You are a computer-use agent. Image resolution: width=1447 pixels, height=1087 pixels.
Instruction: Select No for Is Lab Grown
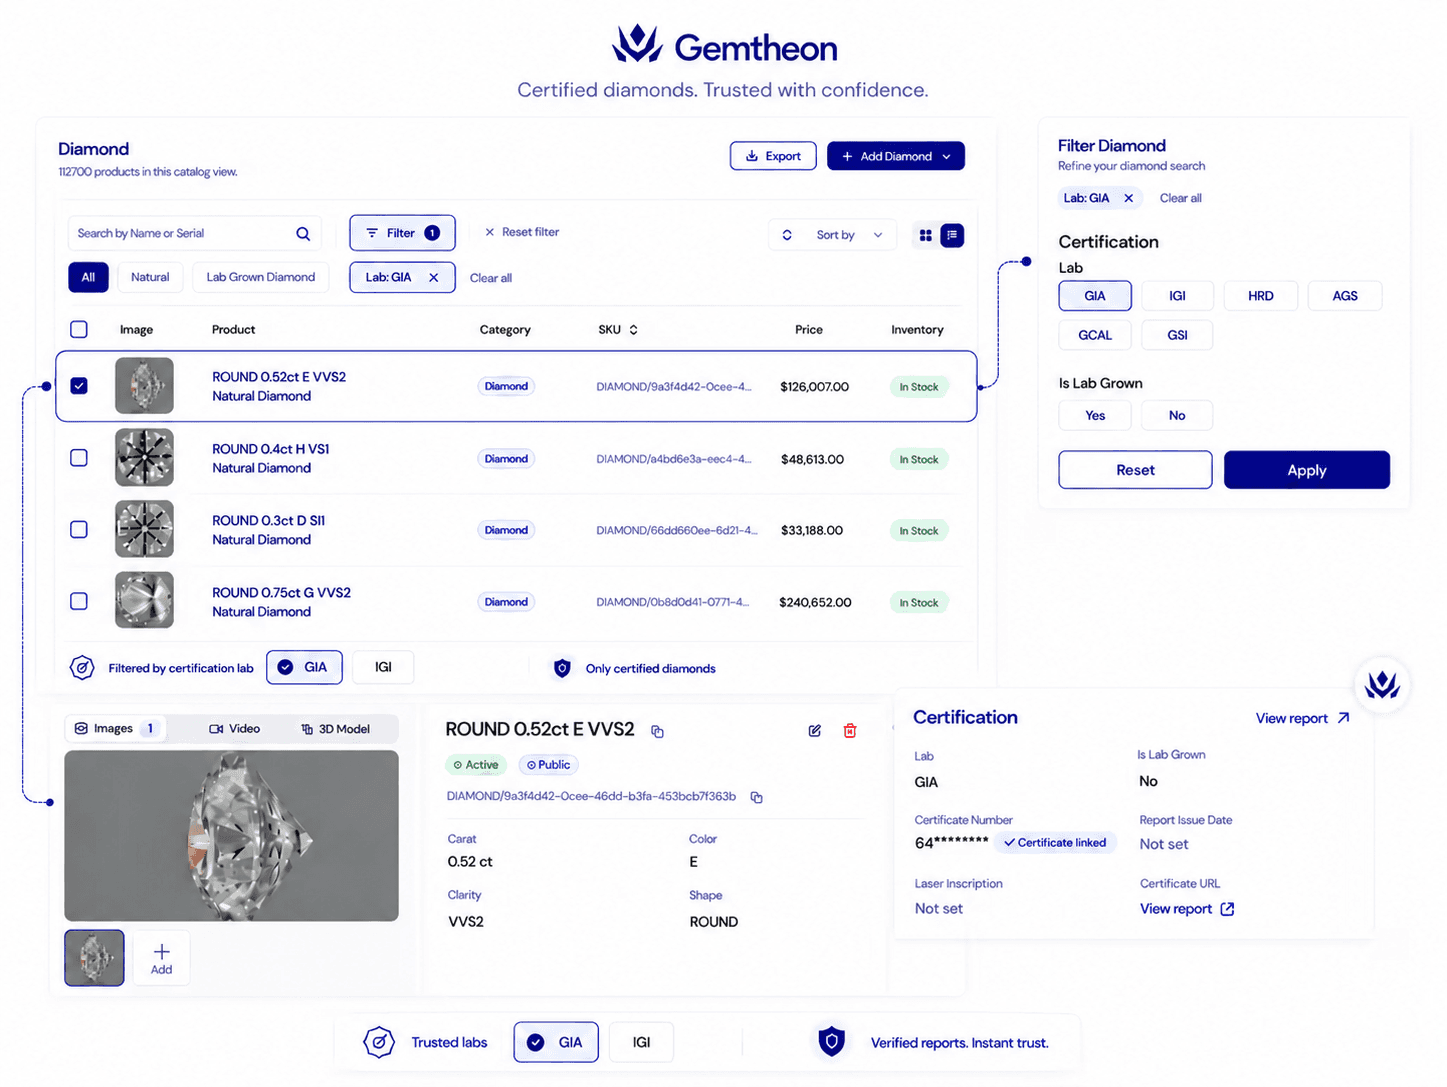(x=1177, y=416)
